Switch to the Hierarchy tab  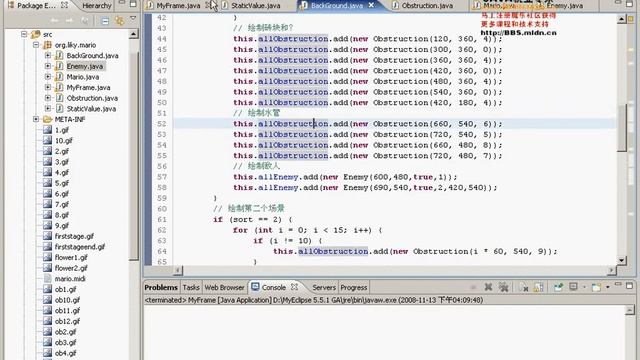(96, 6)
